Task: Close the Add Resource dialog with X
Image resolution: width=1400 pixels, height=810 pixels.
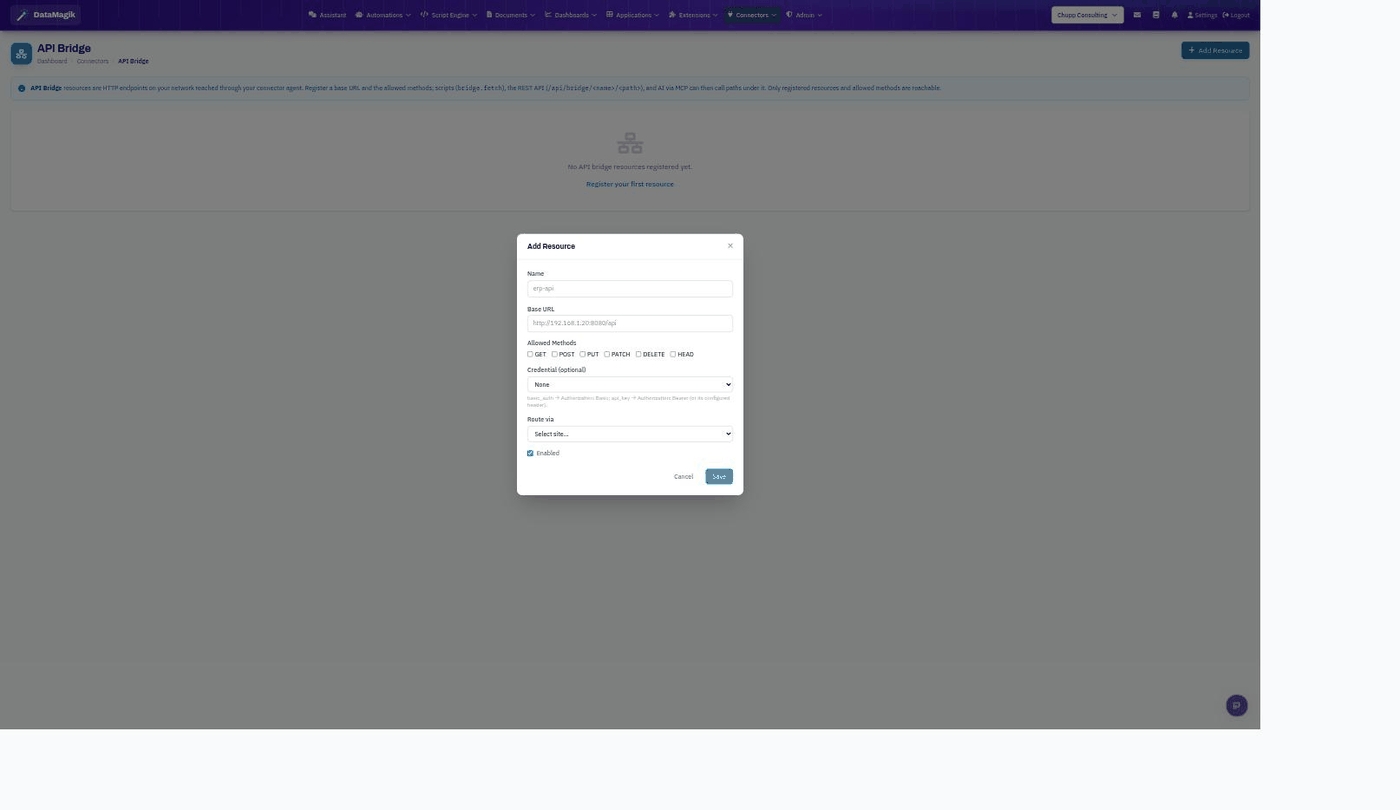Action: [730, 246]
